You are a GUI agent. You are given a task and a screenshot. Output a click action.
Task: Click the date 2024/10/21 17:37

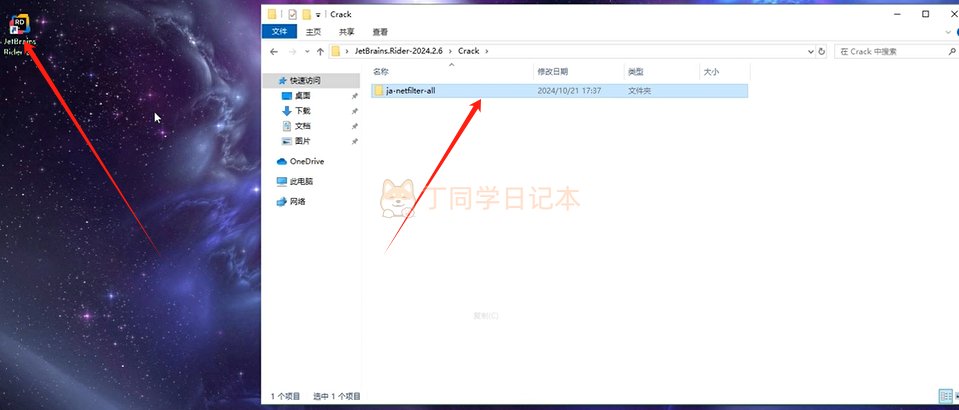569,91
